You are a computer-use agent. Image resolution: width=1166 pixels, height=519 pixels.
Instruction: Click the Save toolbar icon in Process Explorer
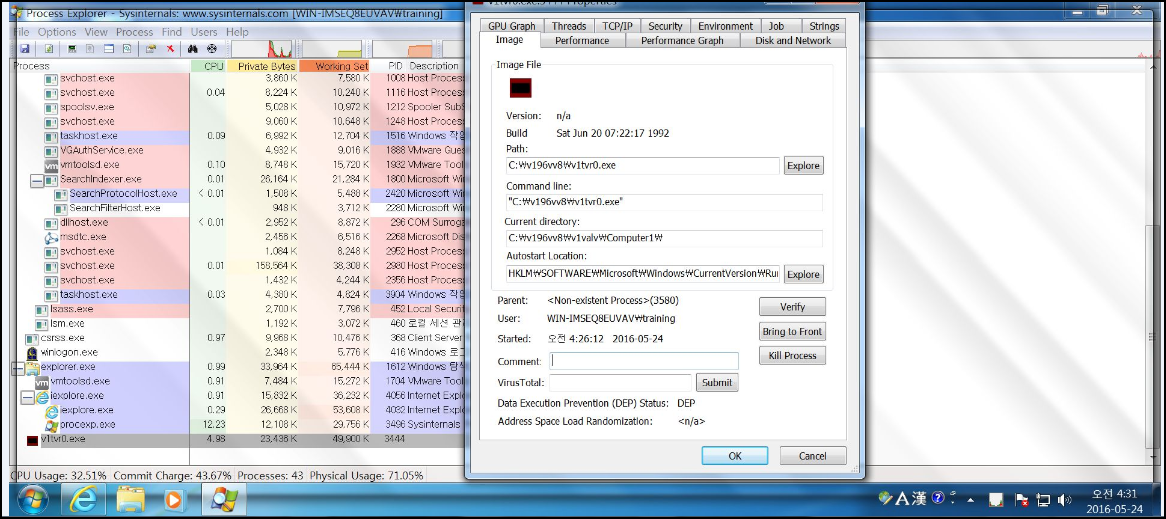click(25, 49)
